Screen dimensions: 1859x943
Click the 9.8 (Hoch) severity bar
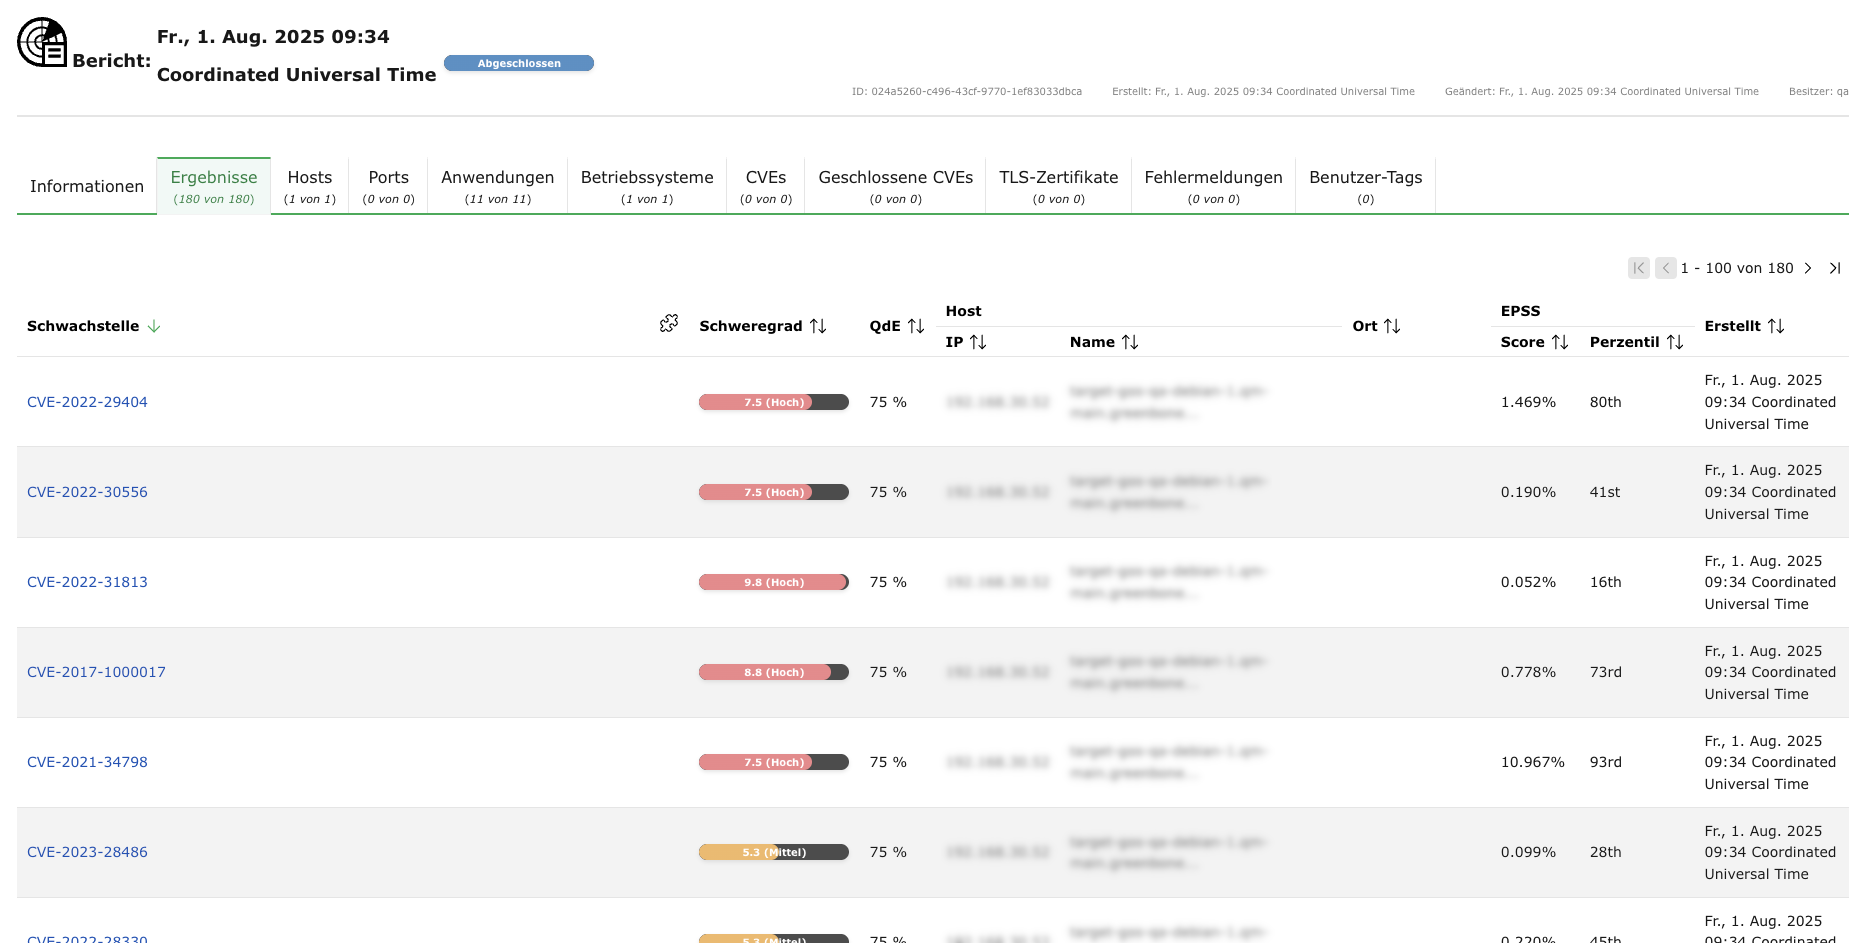click(x=773, y=582)
